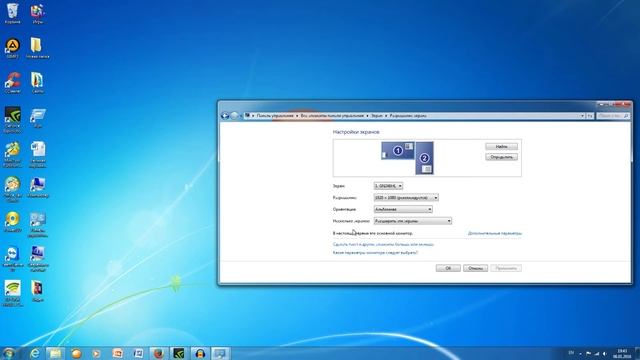Open the Новая папка folder on desktop
The image size is (640, 360).
tap(38, 48)
